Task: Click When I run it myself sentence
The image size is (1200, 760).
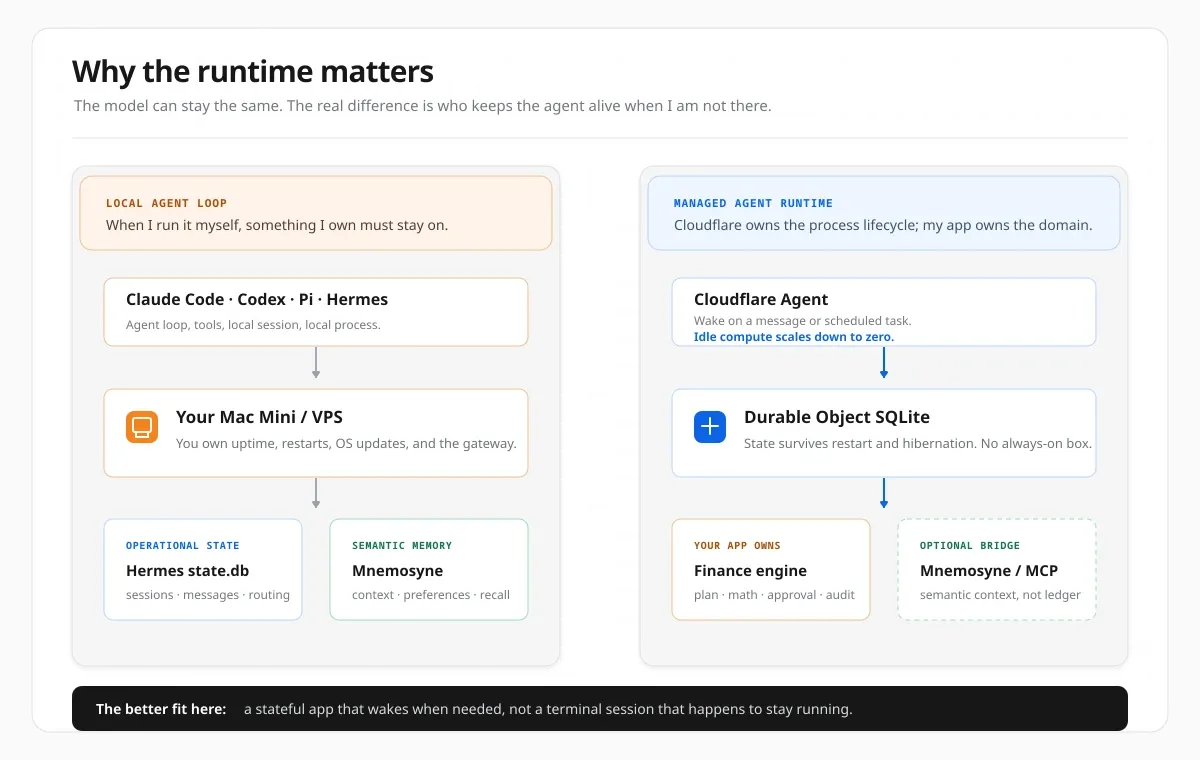Action: 277,225
